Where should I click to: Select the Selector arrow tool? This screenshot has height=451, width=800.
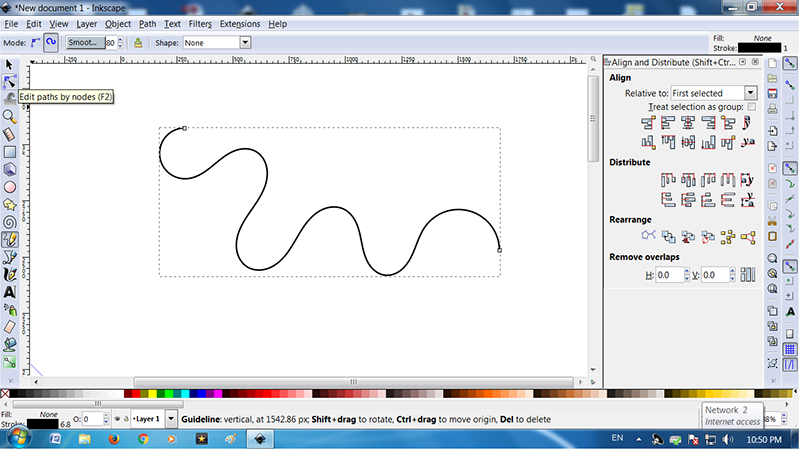pos(9,65)
